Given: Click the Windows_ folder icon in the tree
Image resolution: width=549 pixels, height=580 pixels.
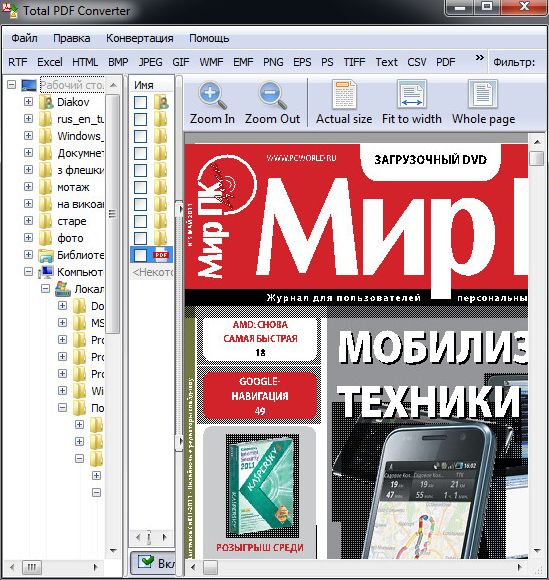Looking at the screenshot, I should (x=46, y=136).
